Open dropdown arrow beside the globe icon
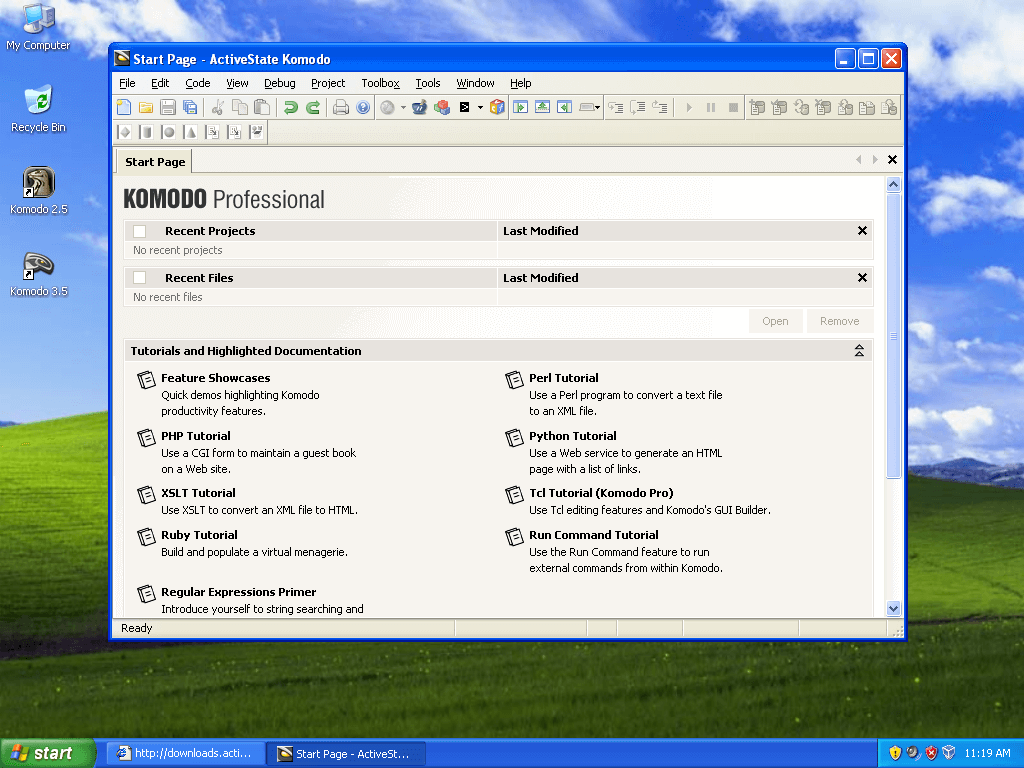This screenshot has width=1024, height=768. pos(403,107)
